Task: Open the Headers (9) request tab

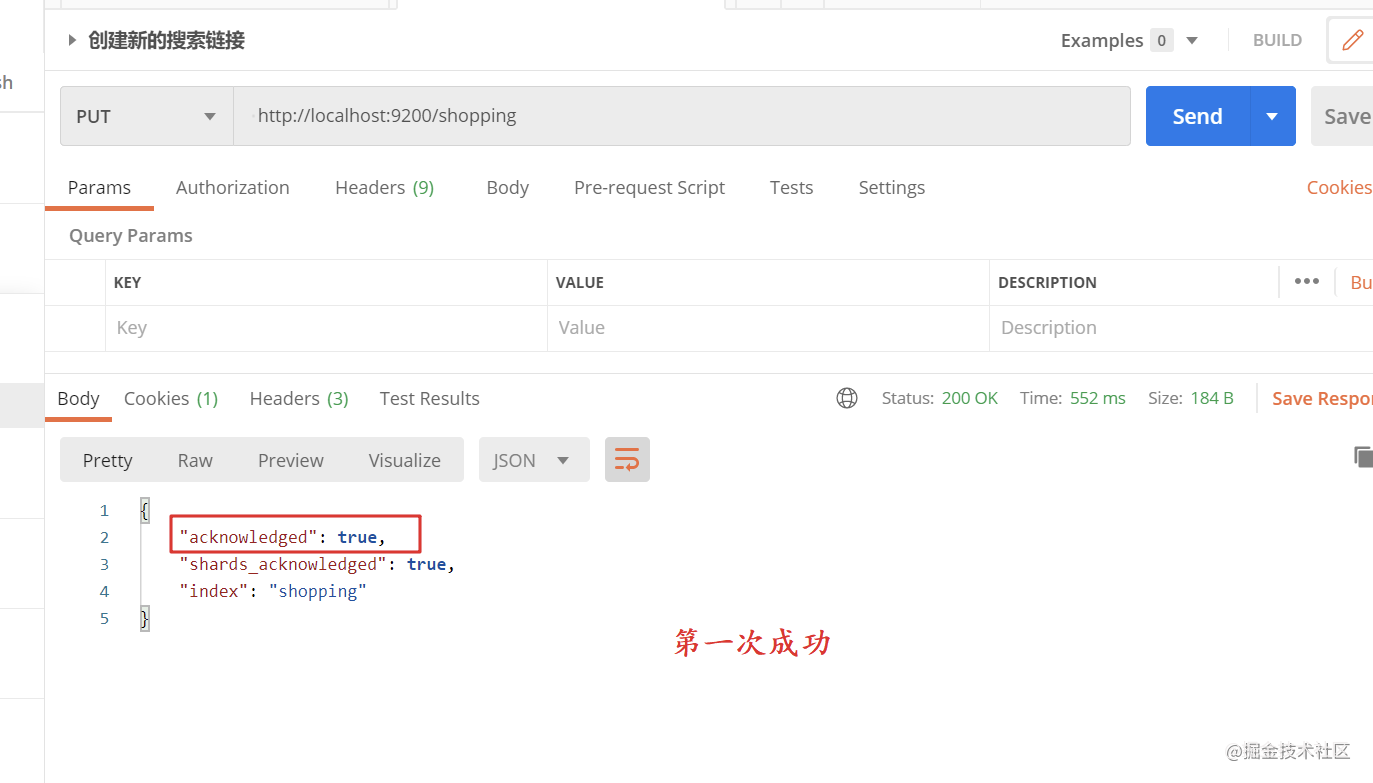Action: coord(385,187)
